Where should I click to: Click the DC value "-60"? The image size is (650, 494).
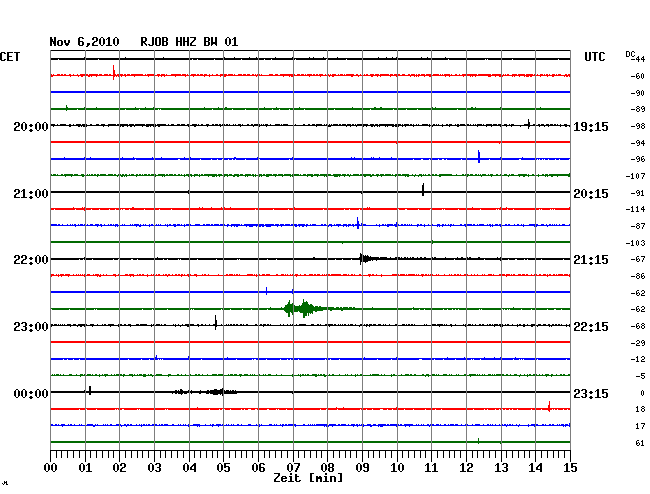pyautogui.click(x=638, y=76)
